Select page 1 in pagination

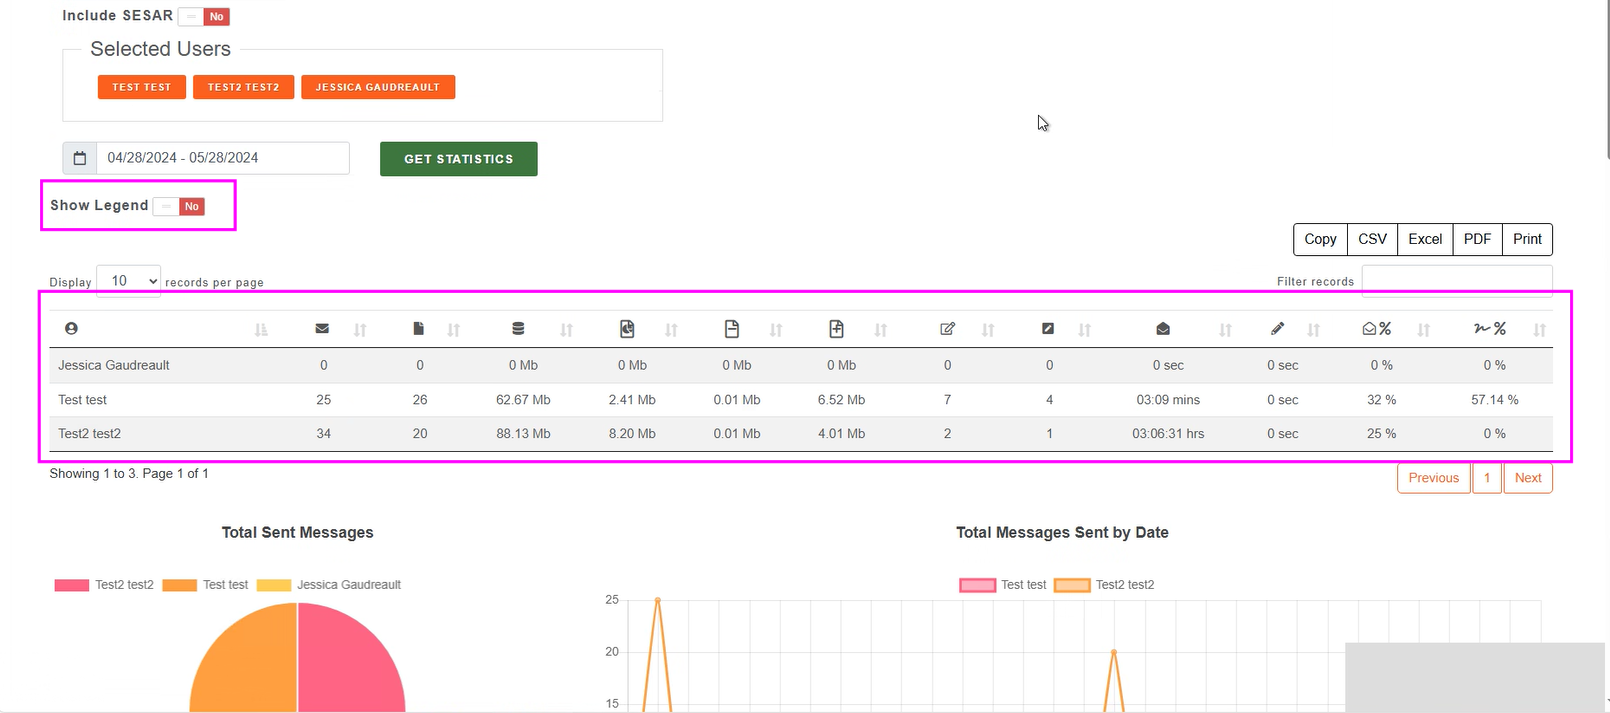1487,478
